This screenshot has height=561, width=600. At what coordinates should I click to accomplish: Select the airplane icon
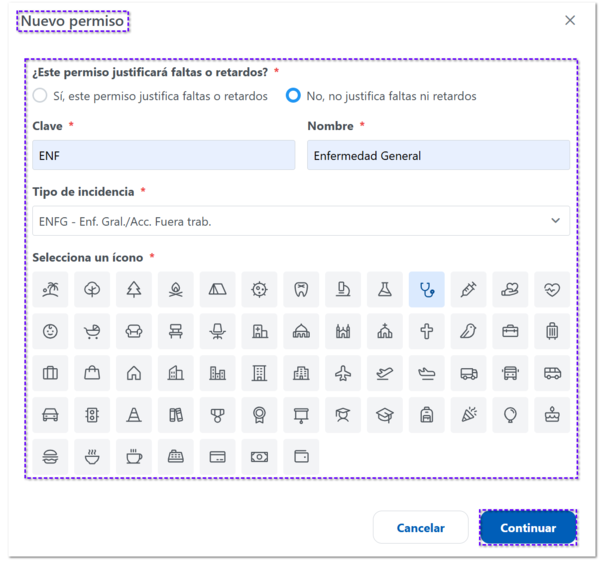[x=343, y=373]
